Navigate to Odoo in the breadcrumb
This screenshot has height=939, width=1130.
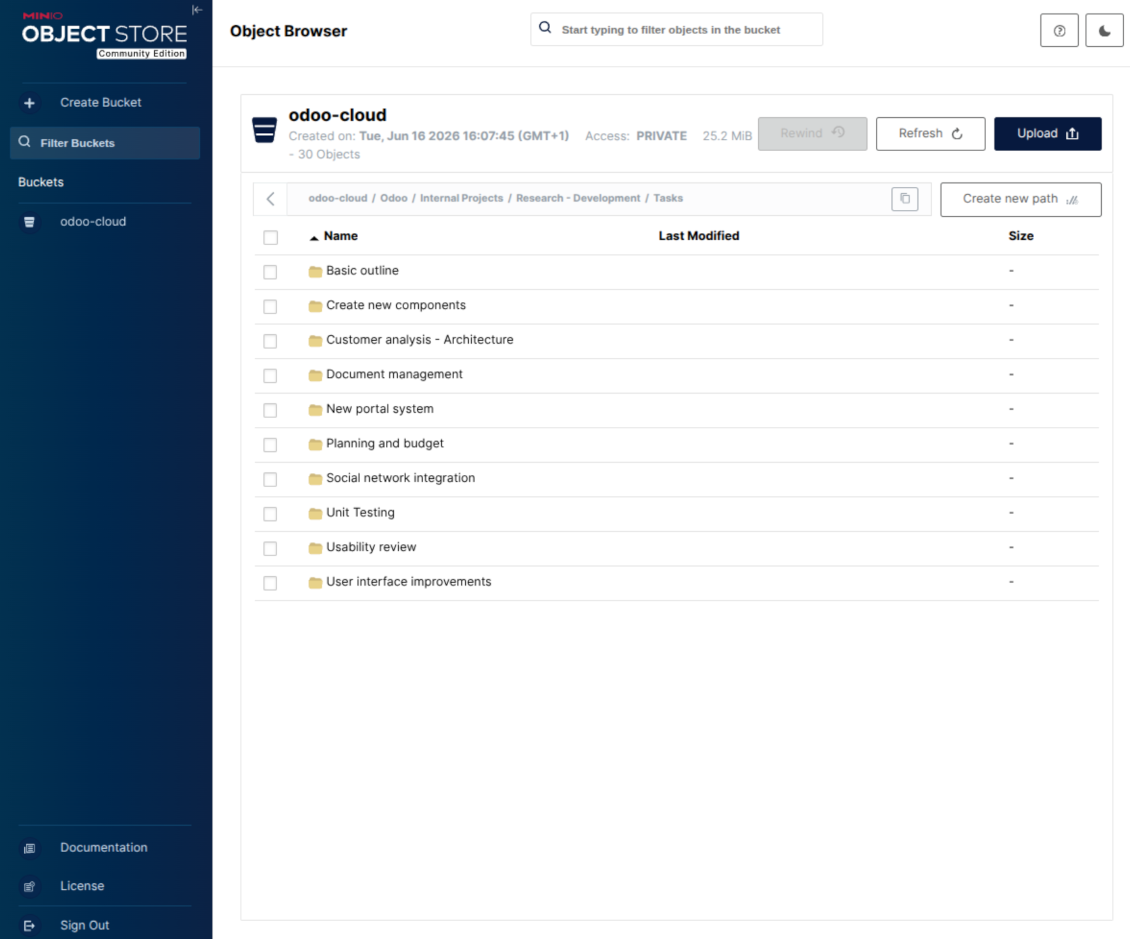[393, 198]
